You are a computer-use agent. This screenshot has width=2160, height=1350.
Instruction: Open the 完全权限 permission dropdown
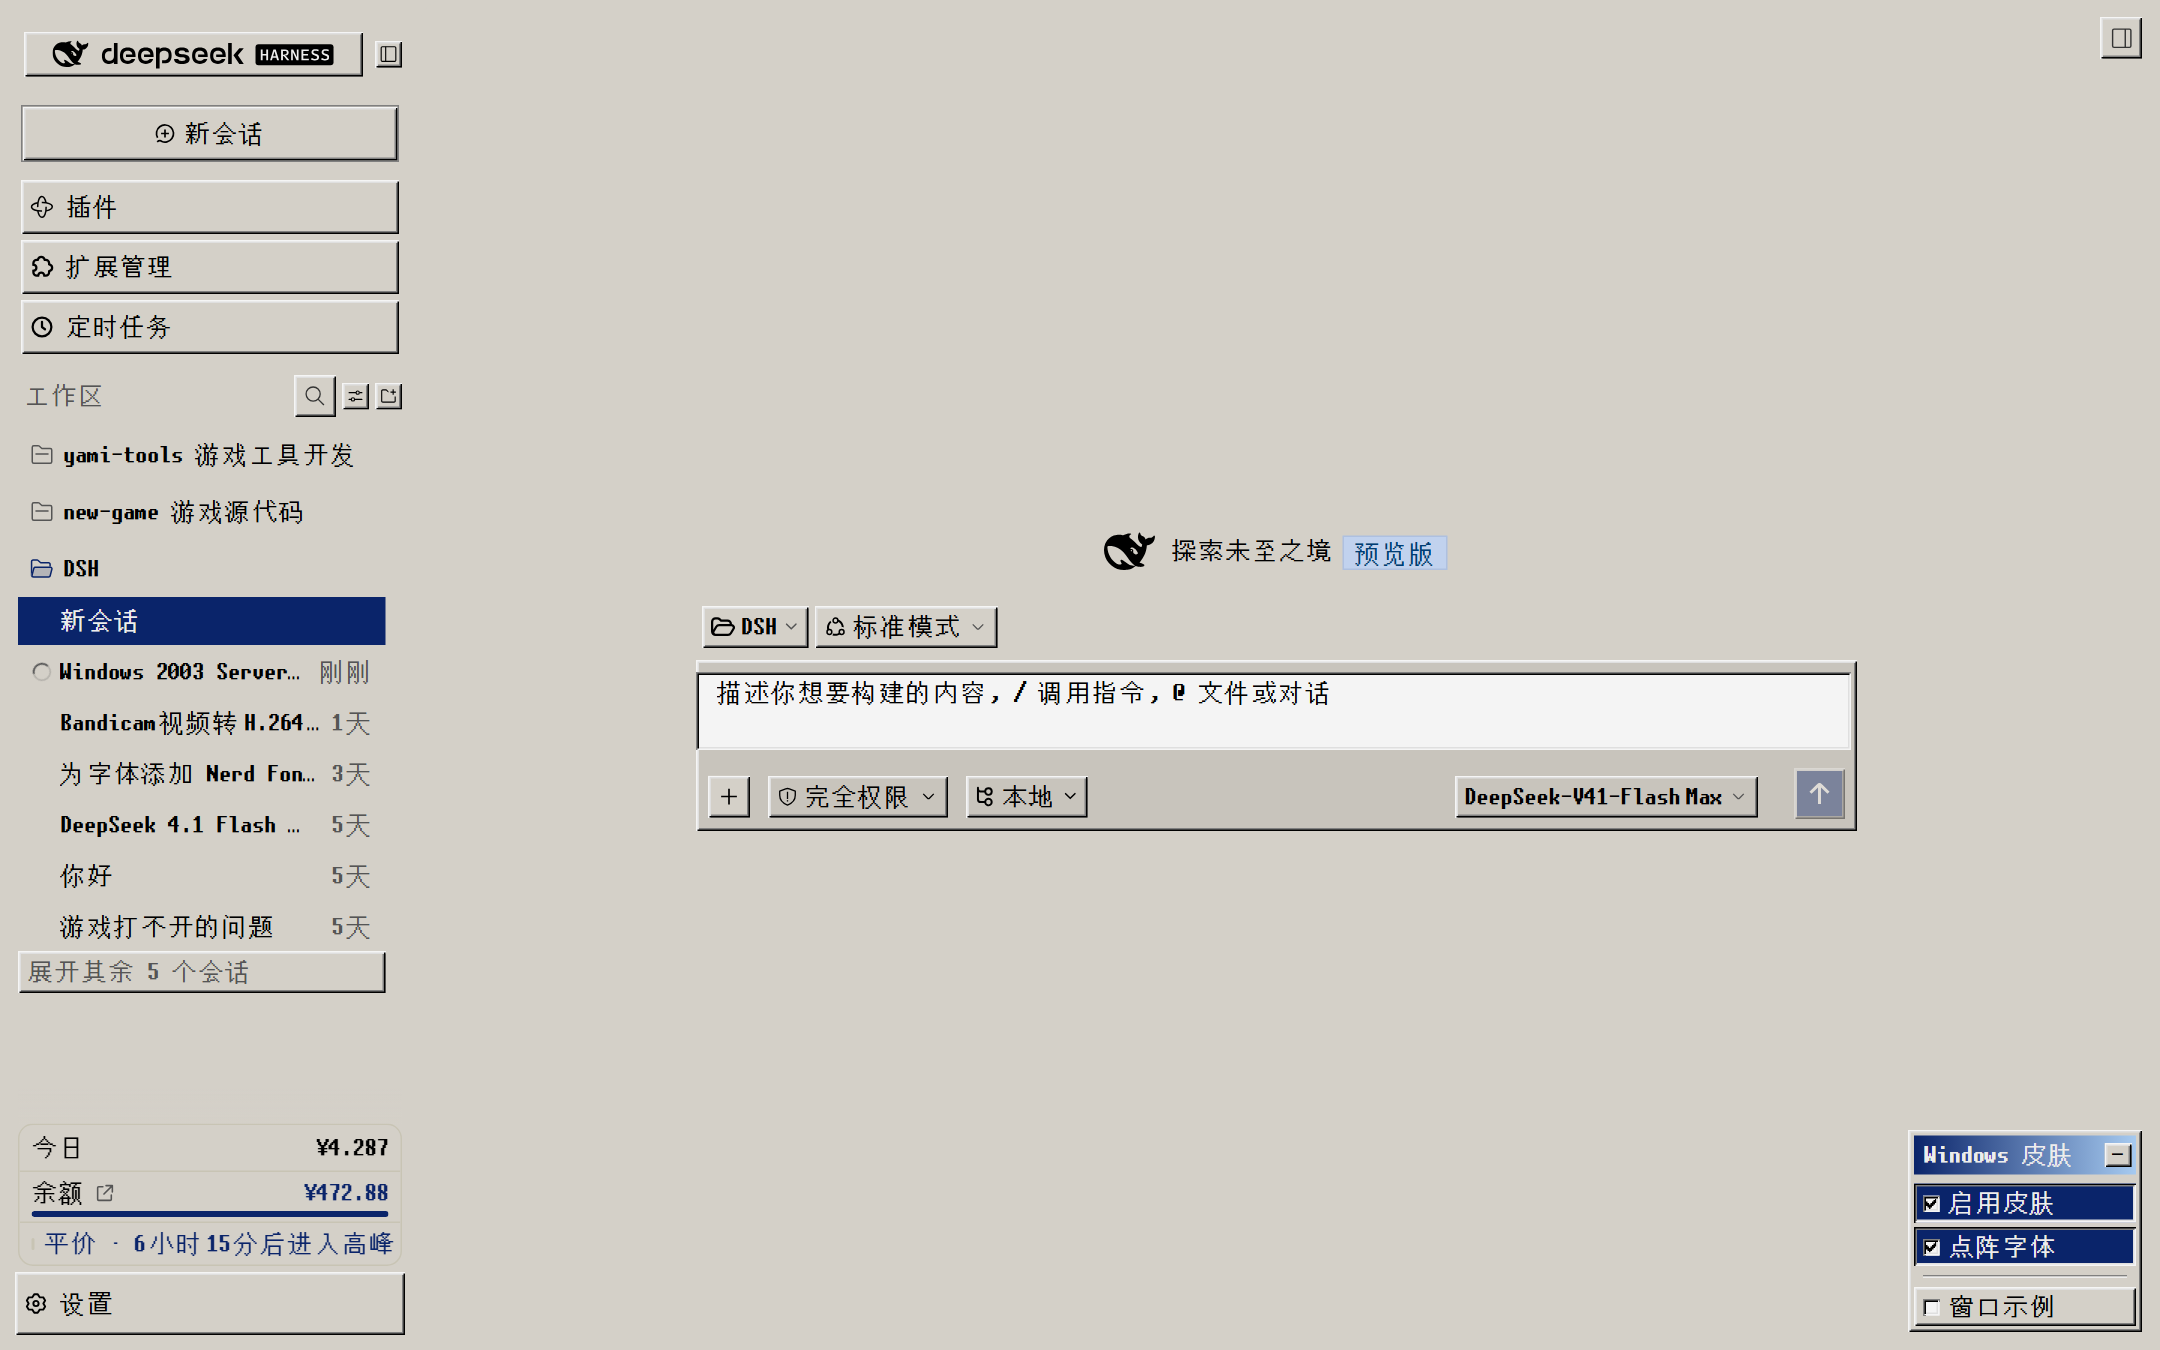tap(858, 797)
